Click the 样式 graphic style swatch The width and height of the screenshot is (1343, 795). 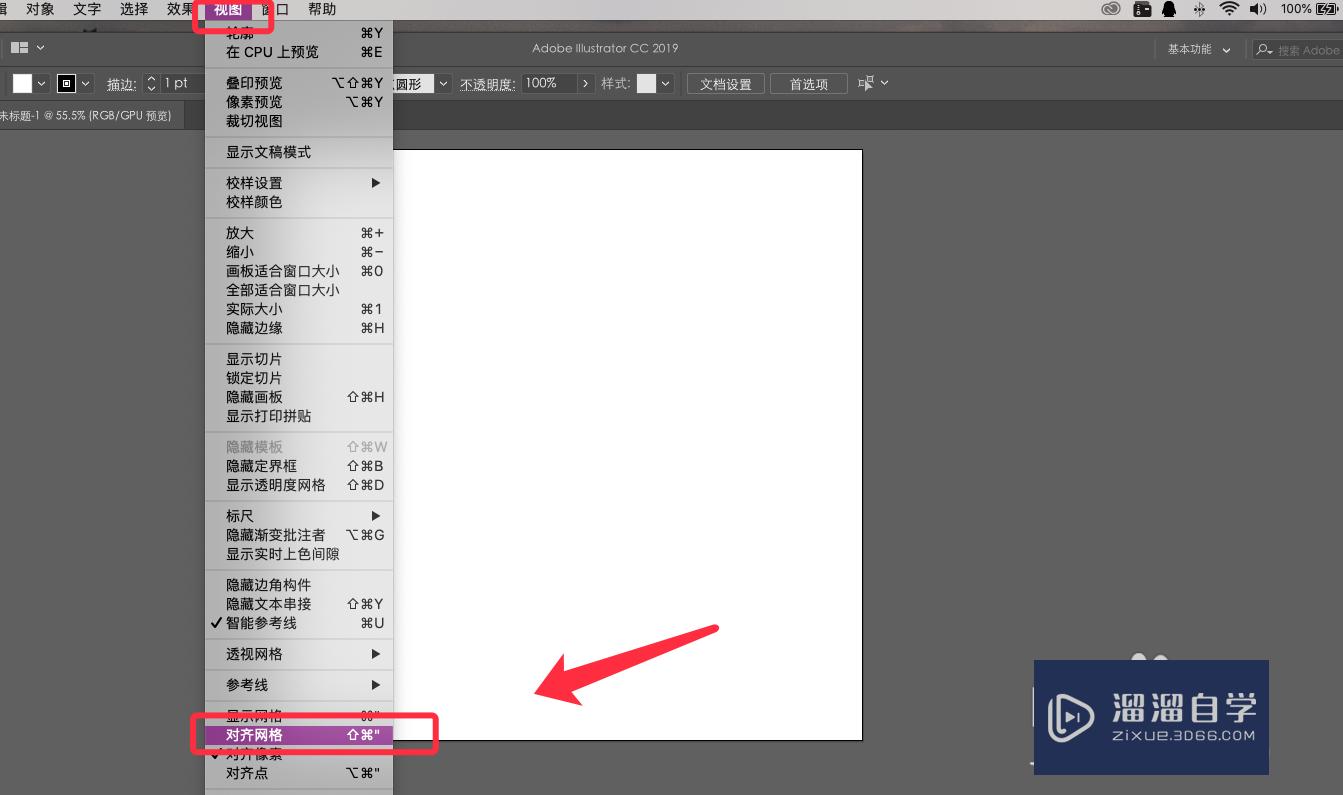coord(646,84)
